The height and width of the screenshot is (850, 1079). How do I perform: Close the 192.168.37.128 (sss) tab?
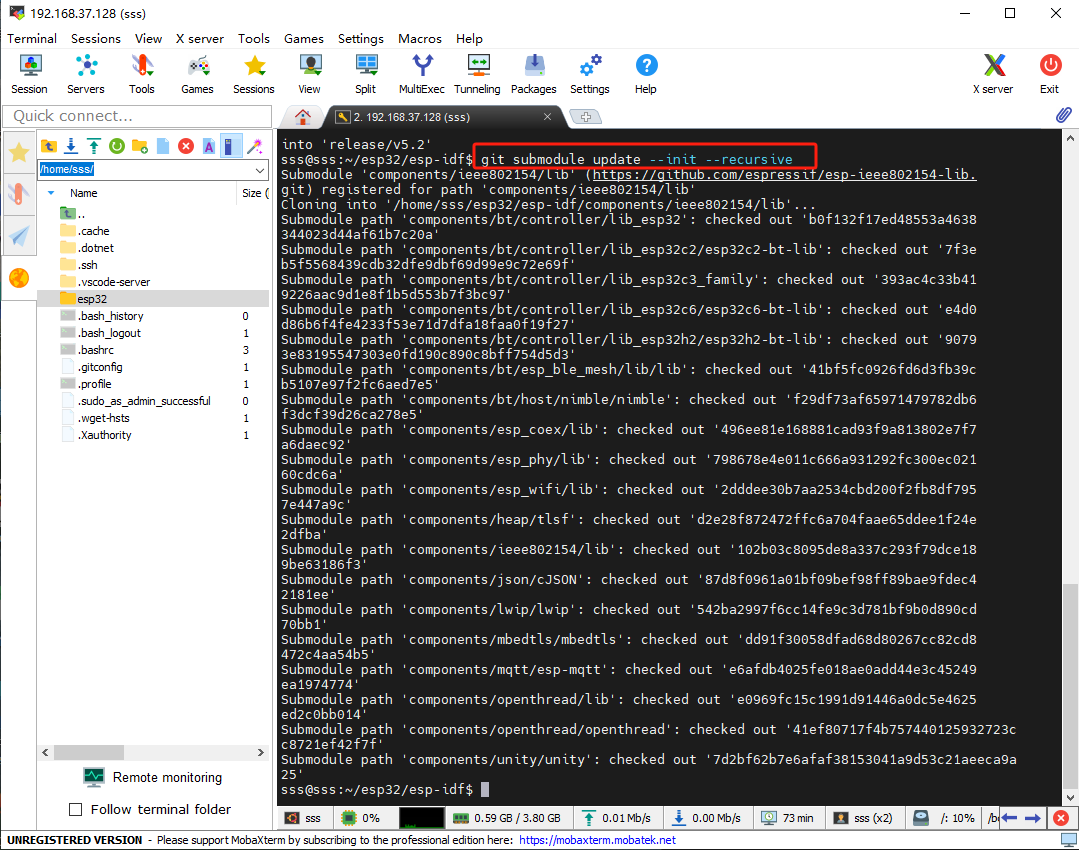[548, 116]
